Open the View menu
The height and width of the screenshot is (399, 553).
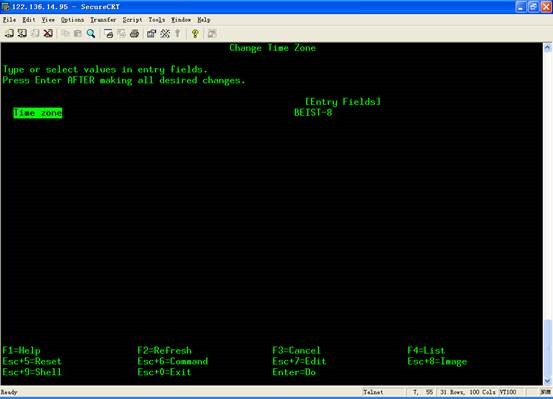tap(48, 20)
